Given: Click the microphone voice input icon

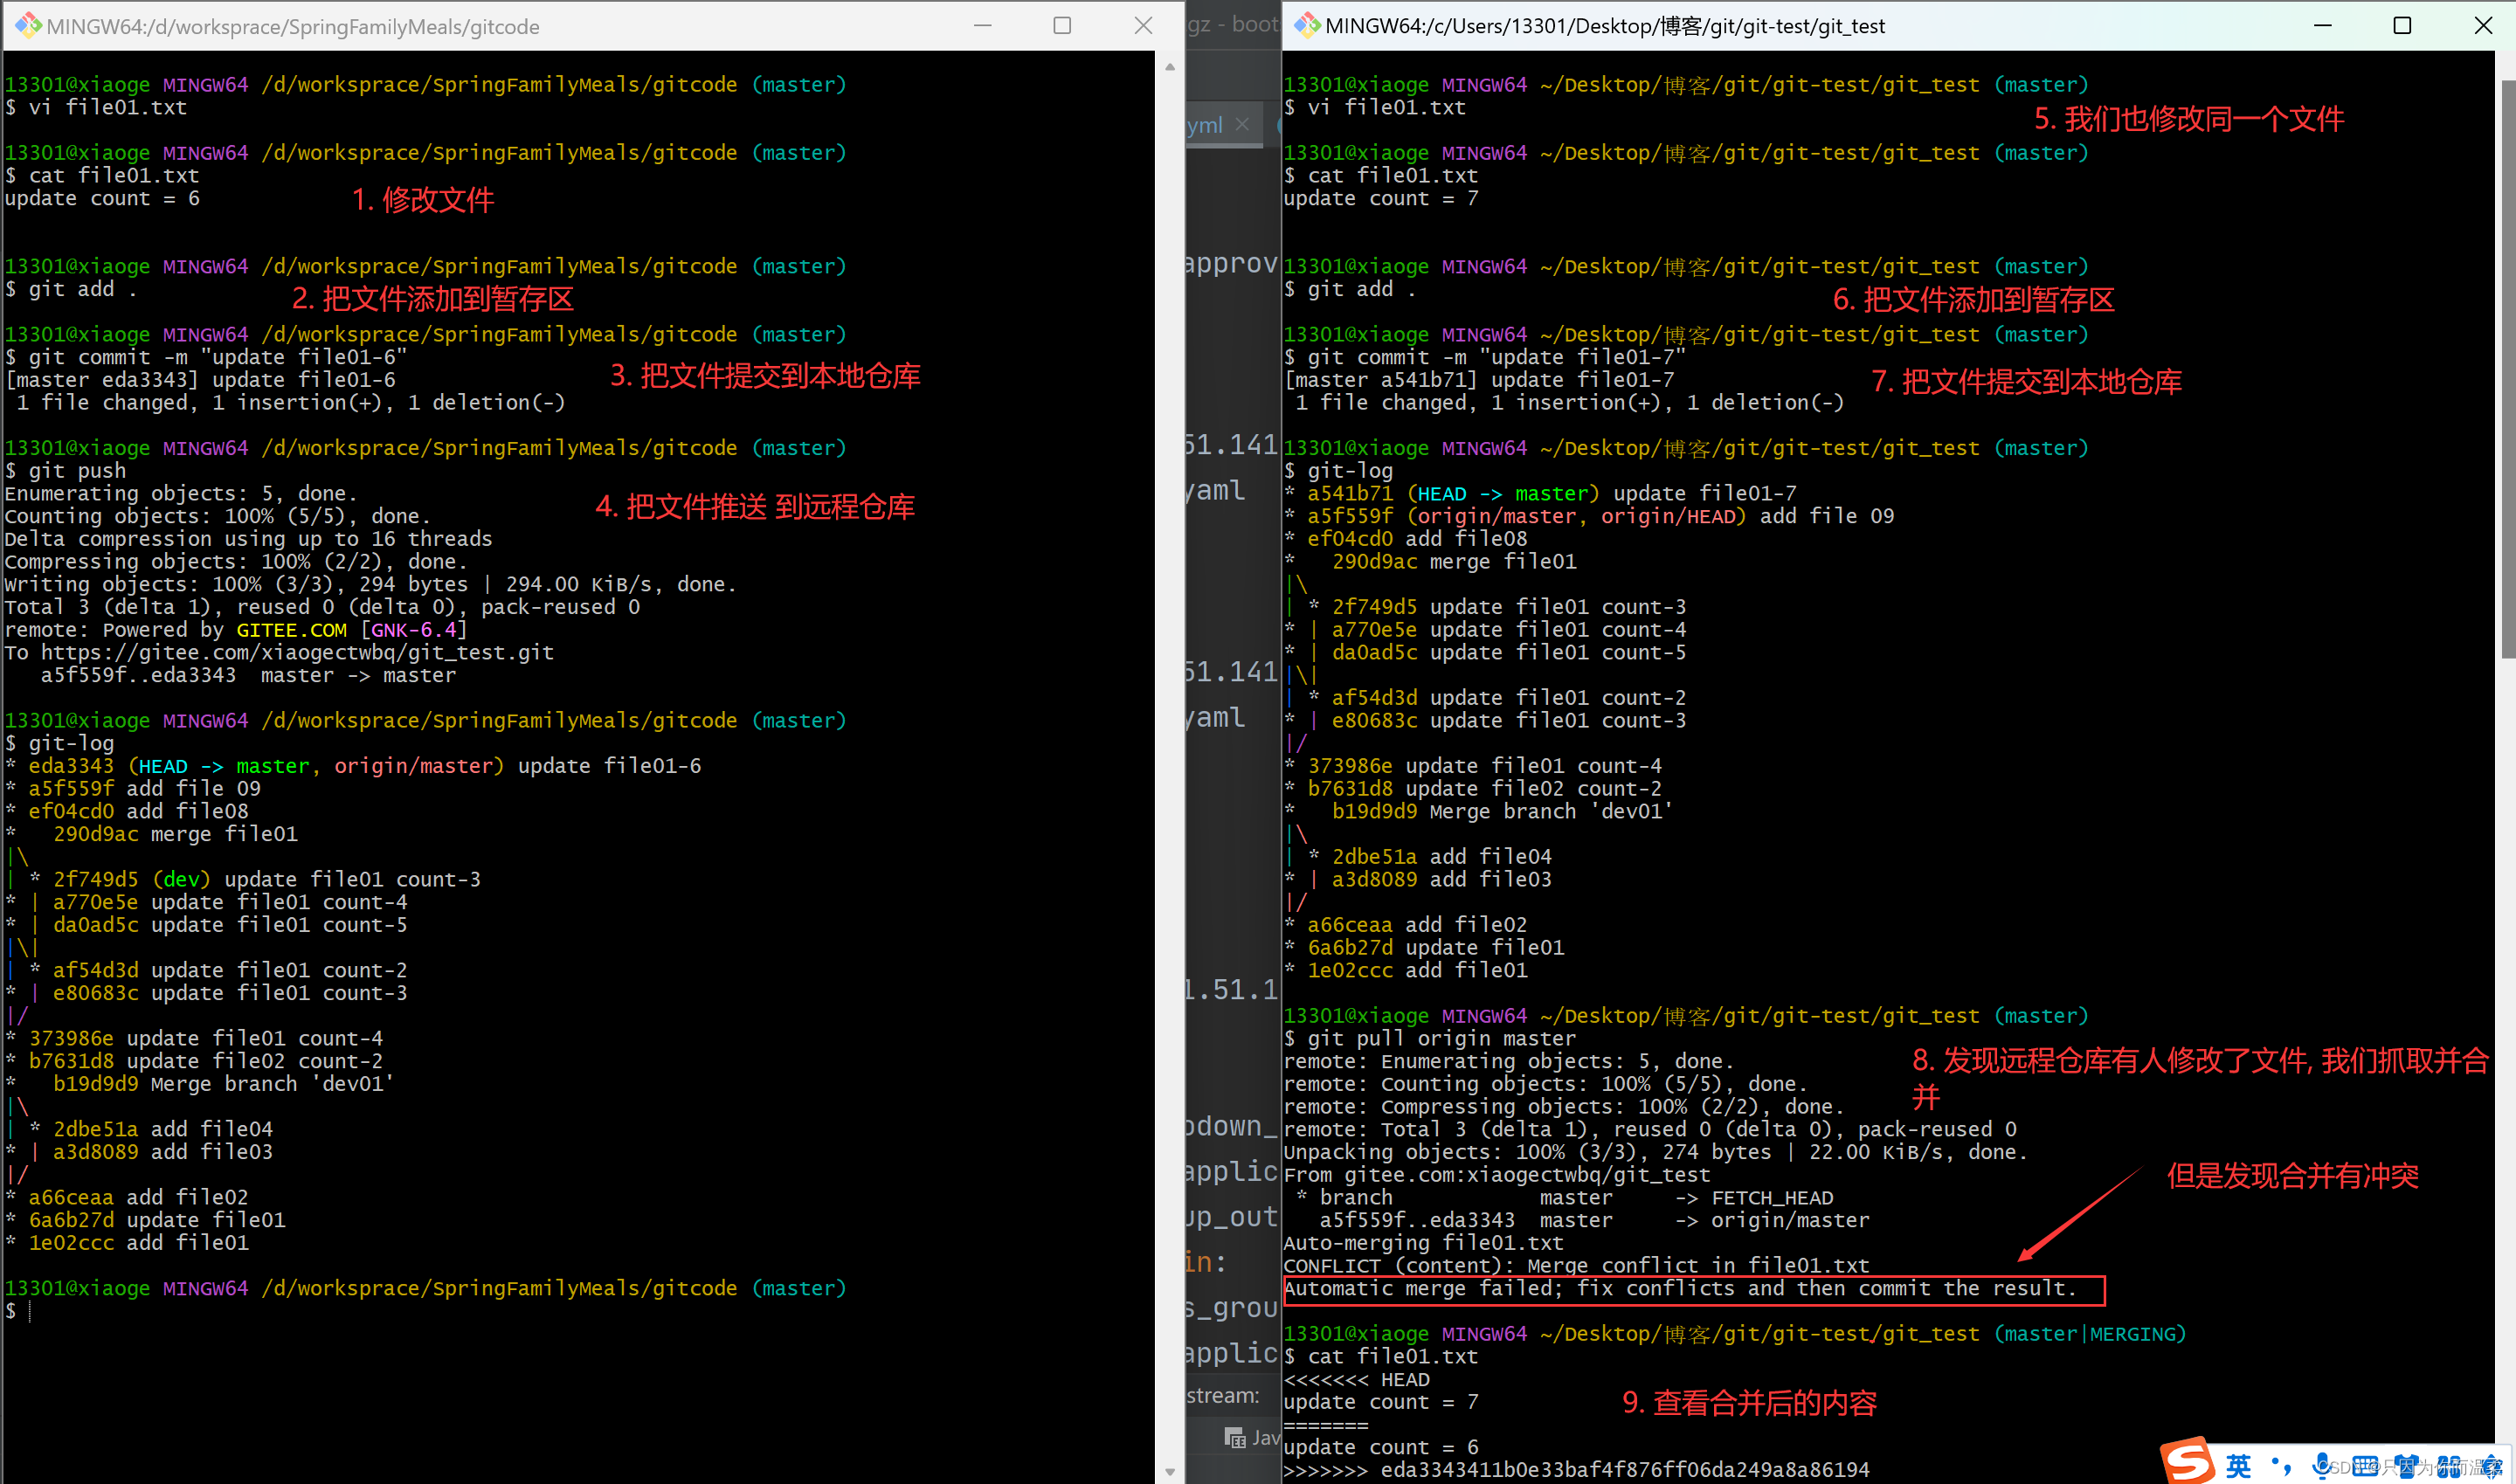Looking at the screenshot, I should (2321, 1466).
